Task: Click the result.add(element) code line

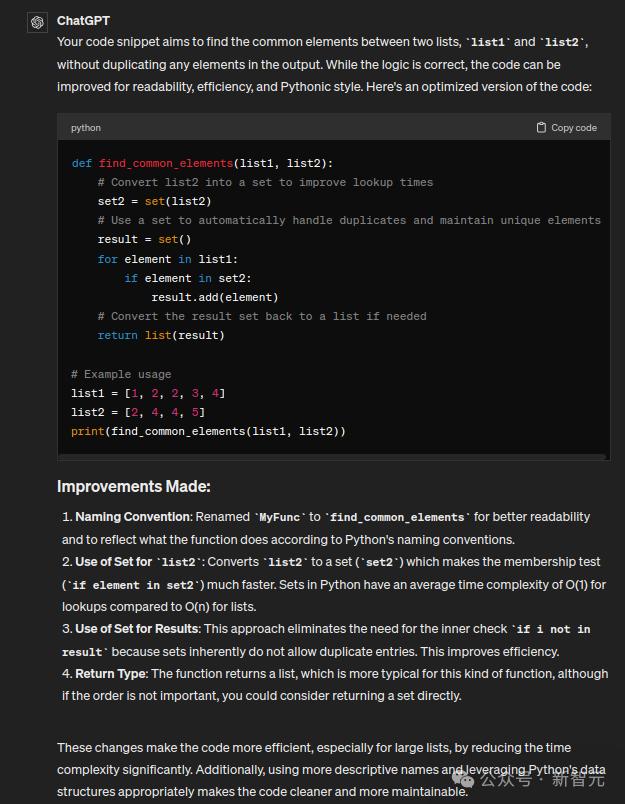Action: [x=214, y=297]
